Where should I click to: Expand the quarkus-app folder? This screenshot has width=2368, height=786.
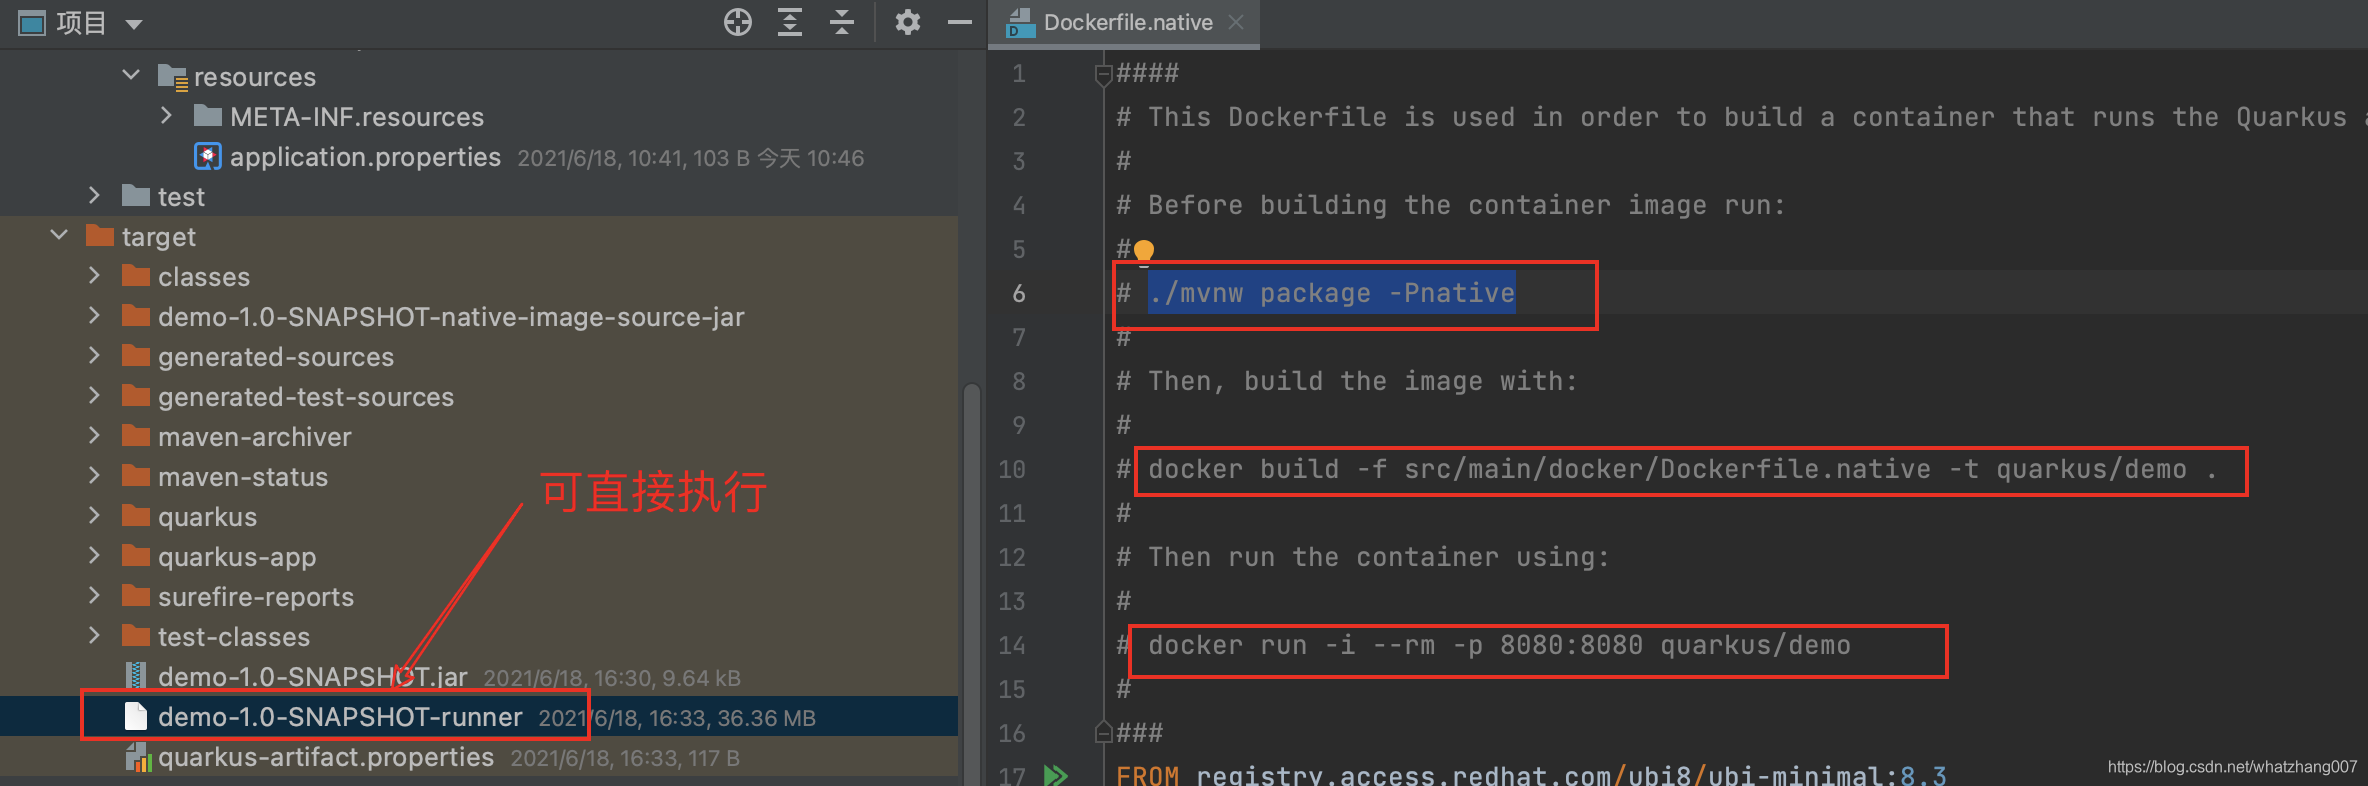(95, 556)
